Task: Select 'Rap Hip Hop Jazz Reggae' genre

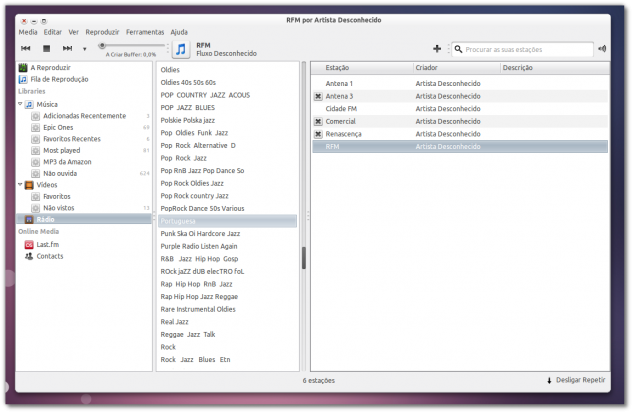Action: [199, 297]
